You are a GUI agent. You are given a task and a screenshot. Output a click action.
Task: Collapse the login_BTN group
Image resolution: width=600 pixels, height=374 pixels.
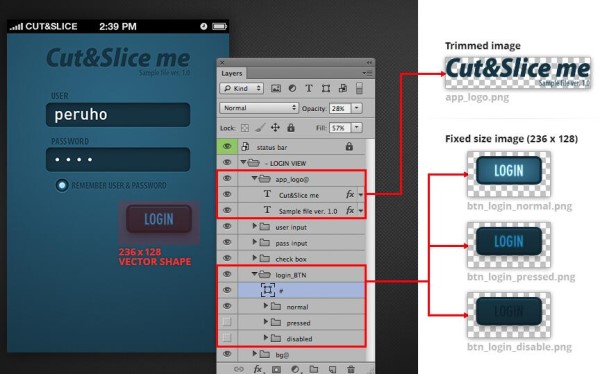coord(254,274)
